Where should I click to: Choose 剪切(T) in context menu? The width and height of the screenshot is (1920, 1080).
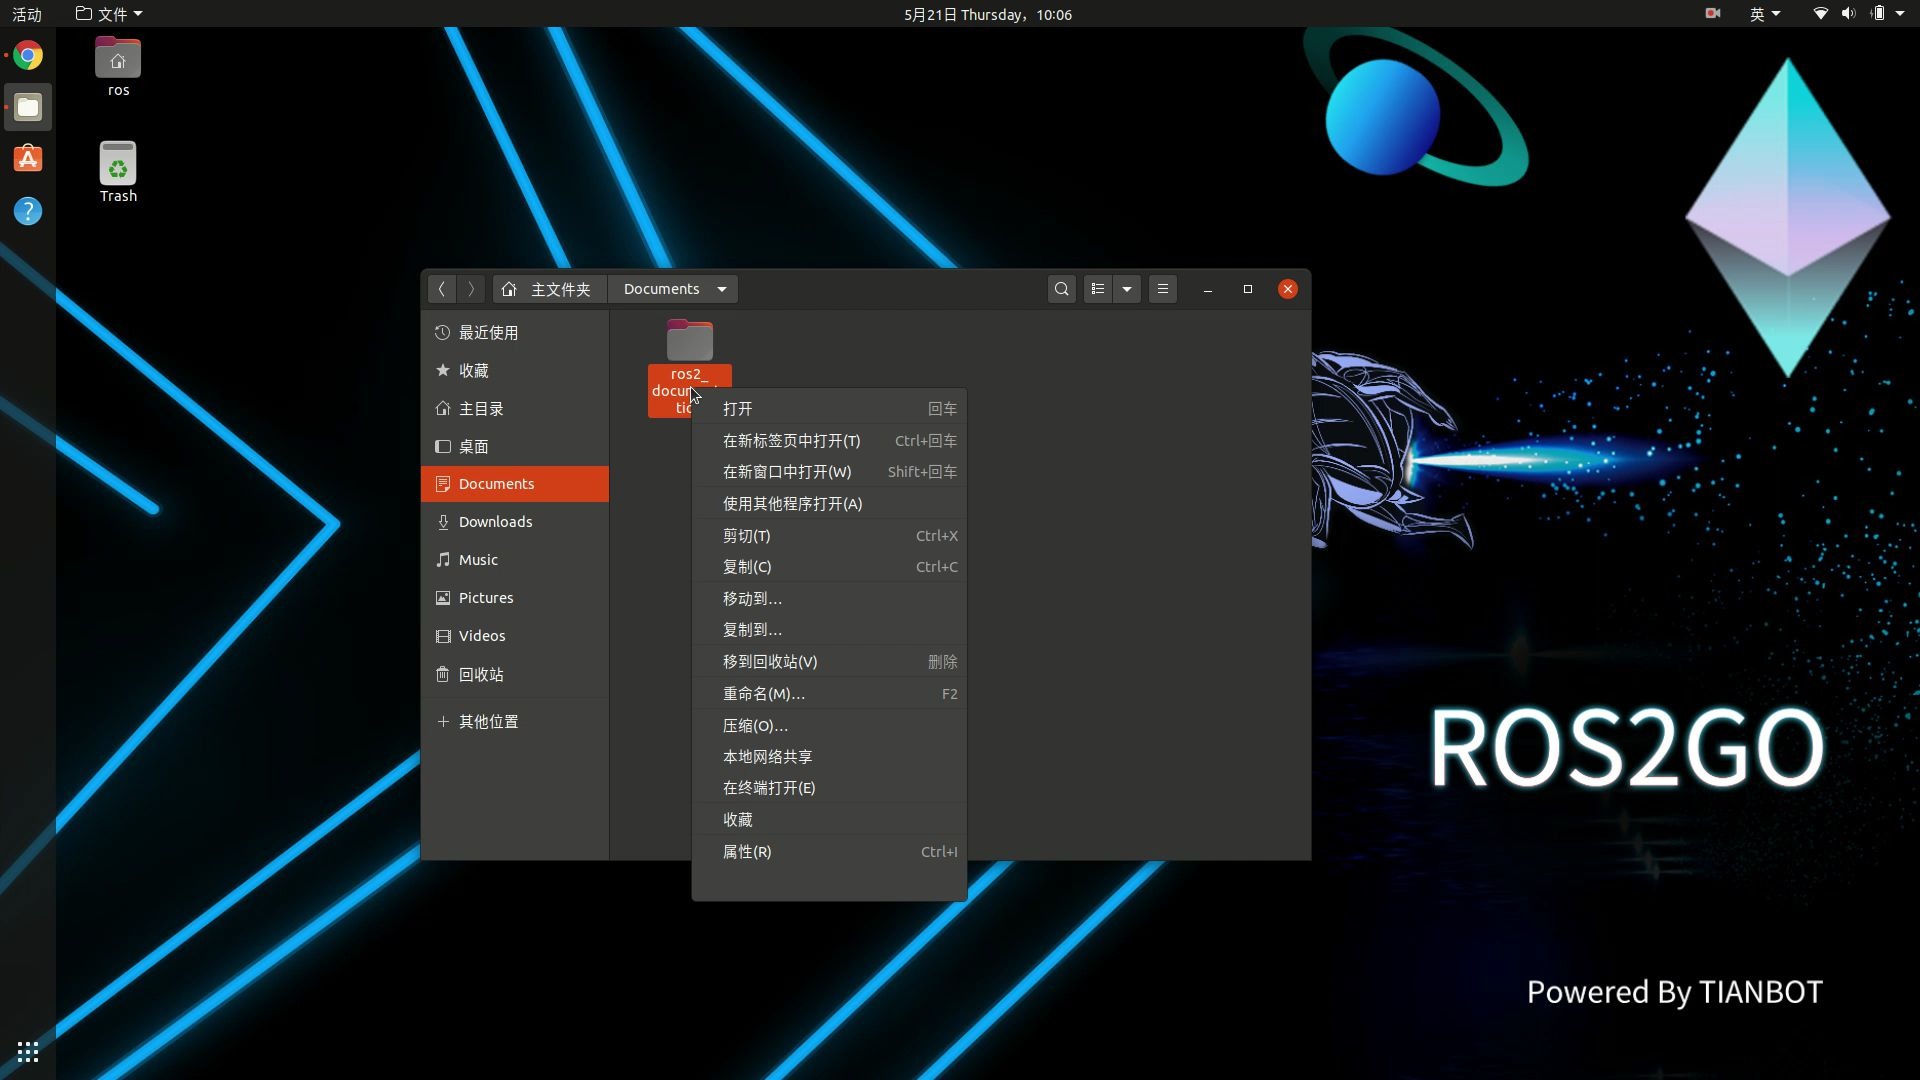point(829,536)
